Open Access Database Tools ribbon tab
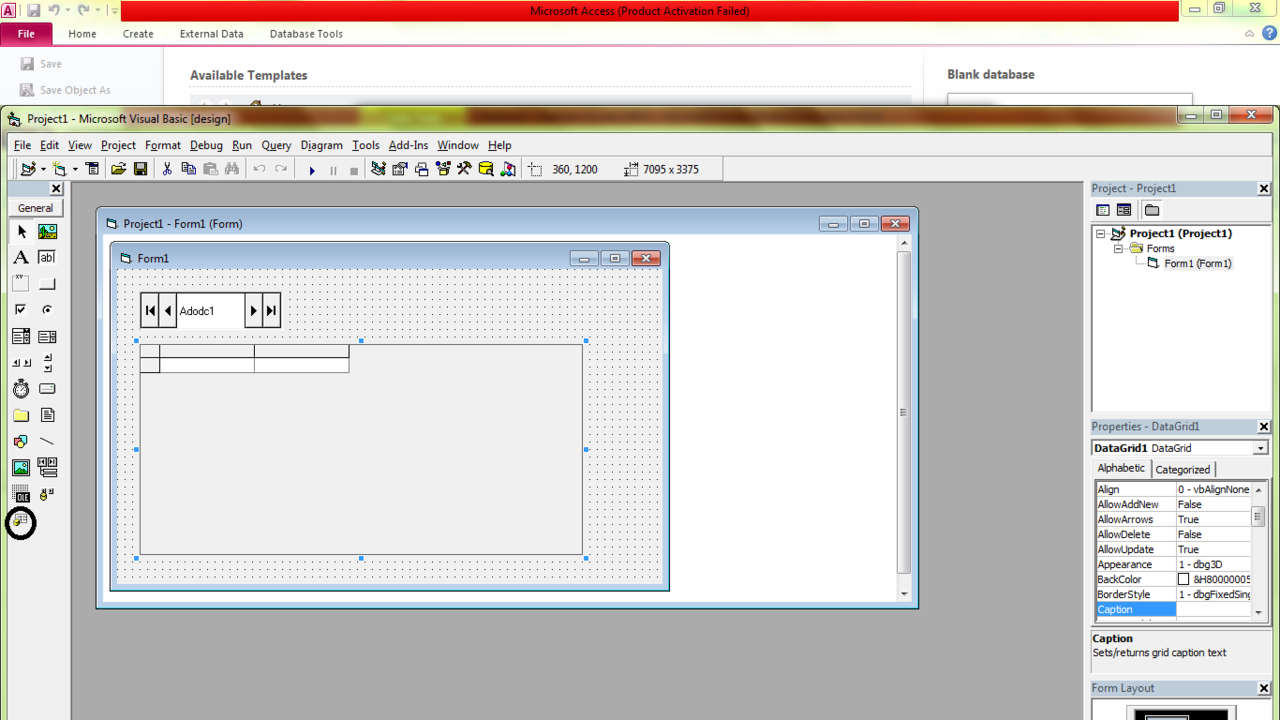 pos(306,33)
